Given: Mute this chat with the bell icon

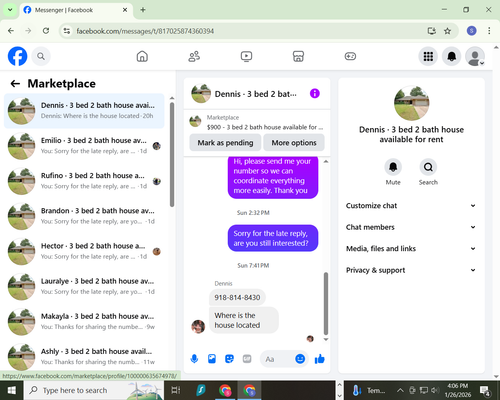Looking at the screenshot, I should click(x=393, y=167).
